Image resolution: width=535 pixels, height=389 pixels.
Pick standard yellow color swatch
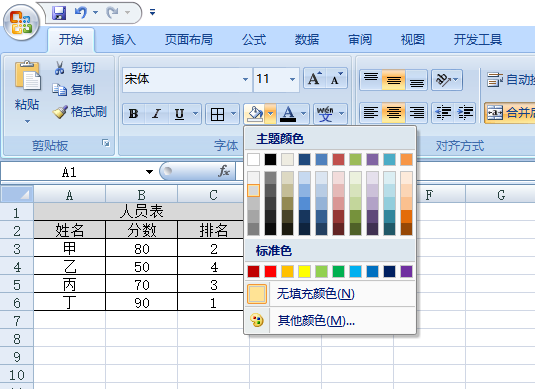coord(304,272)
